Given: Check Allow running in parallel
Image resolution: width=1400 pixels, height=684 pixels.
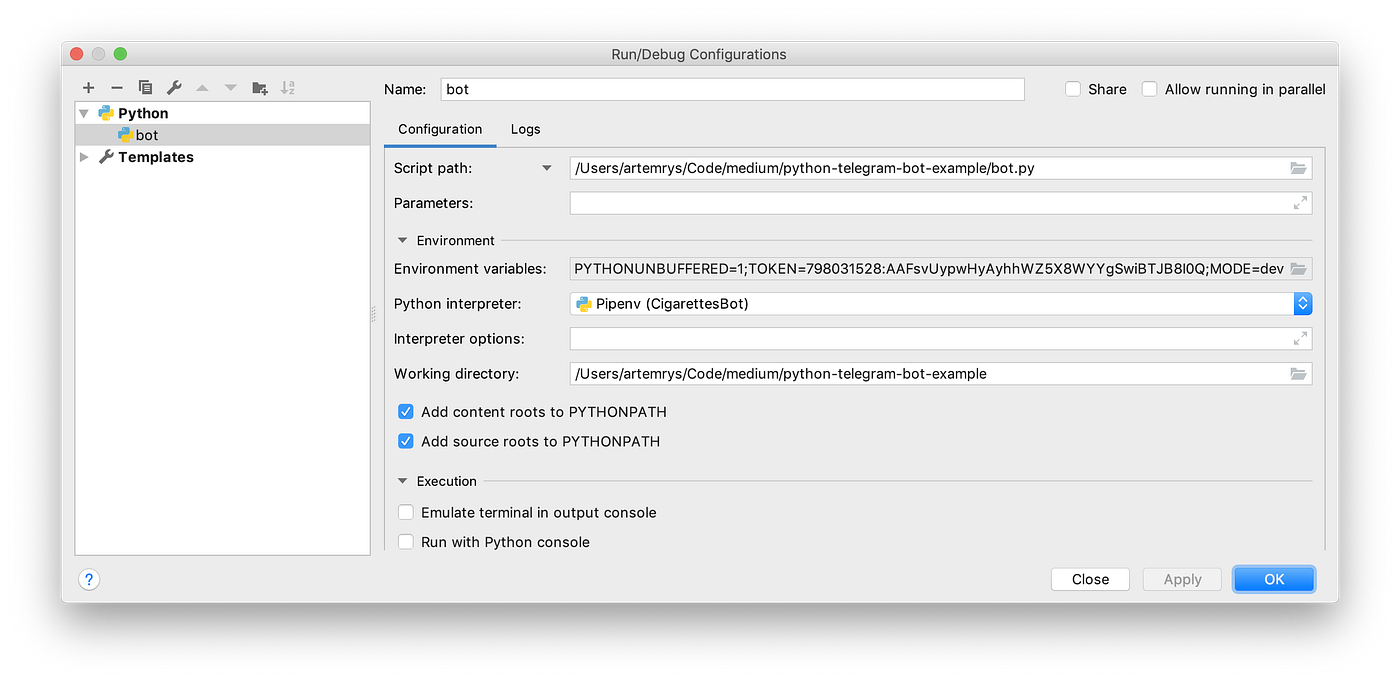Looking at the screenshot, I should click(1150, 89).
